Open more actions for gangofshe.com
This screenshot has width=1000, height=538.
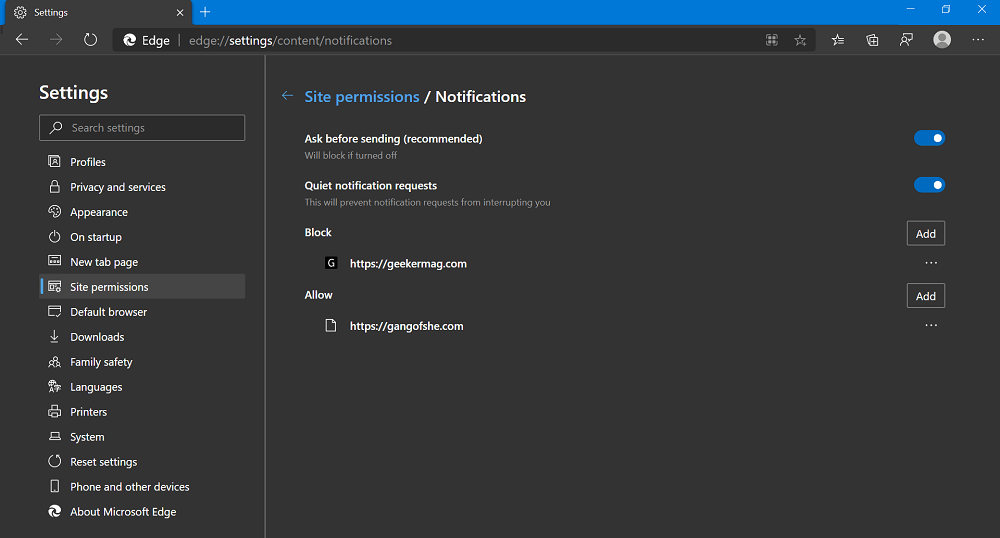click(x=931, y=326)
